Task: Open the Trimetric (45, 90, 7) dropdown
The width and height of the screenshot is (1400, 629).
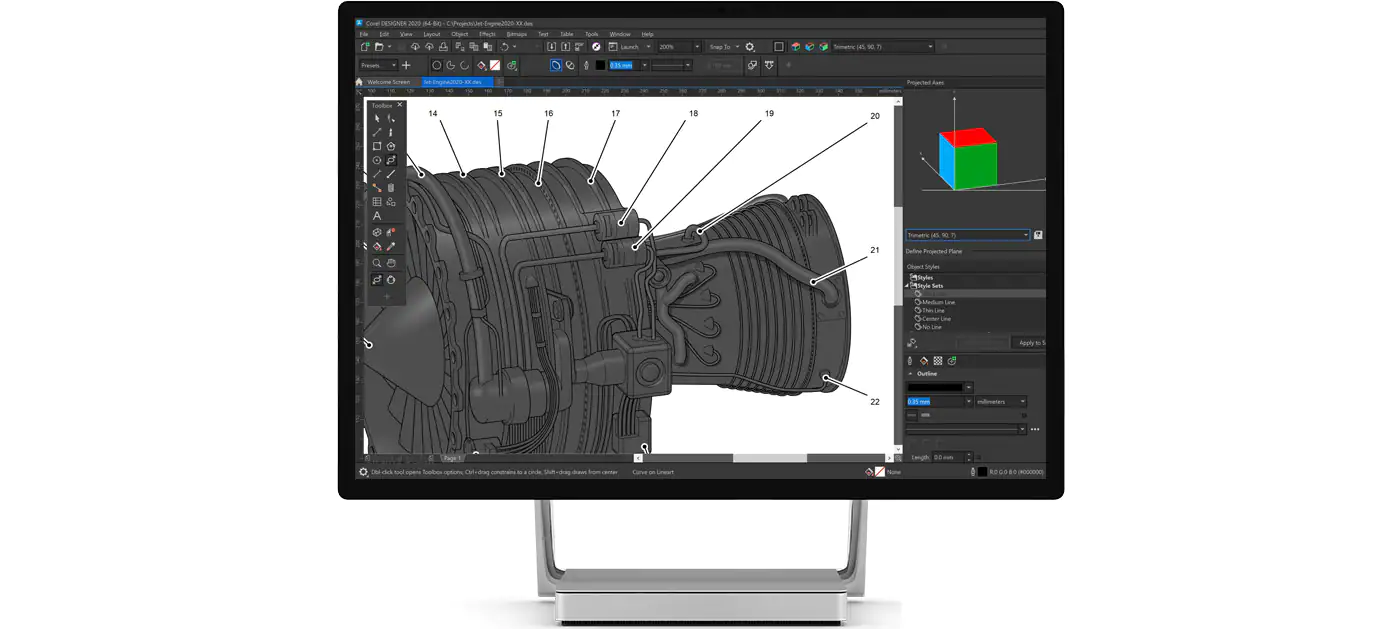Action: click(965, 235)
